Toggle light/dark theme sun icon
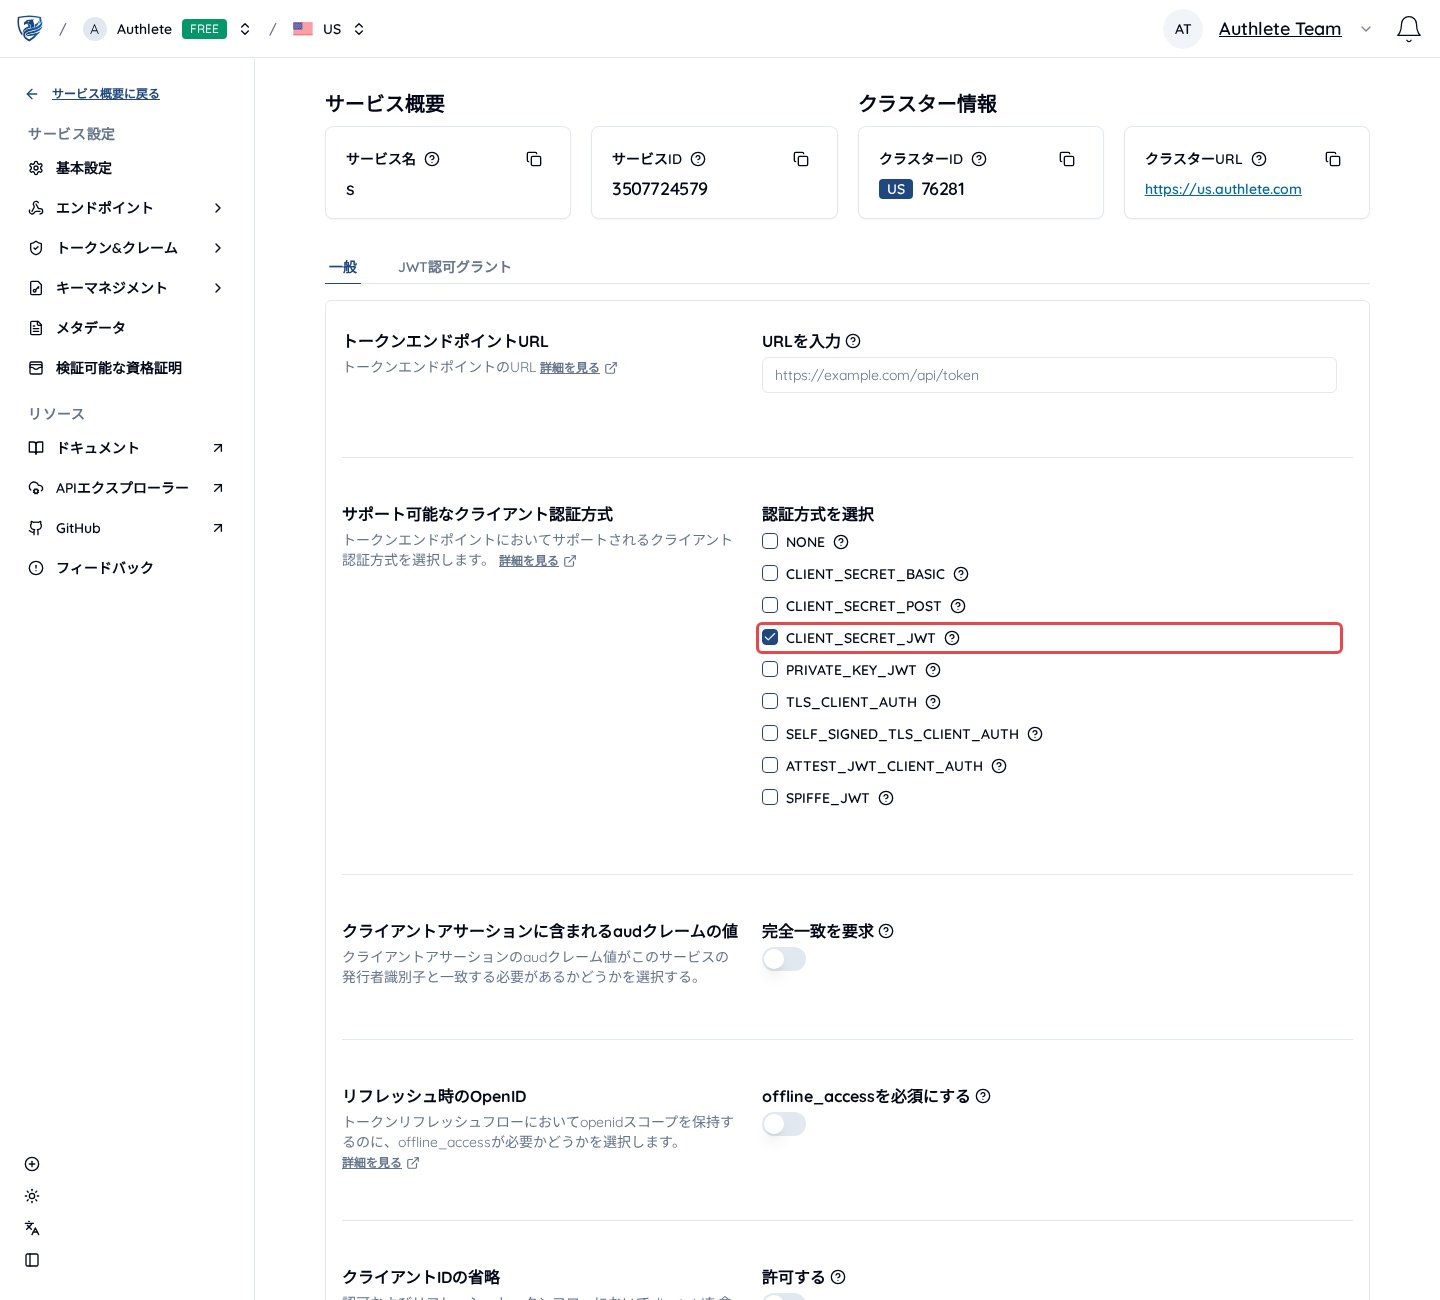The image size is (1440, 1300). click(x=32, y=1196)
